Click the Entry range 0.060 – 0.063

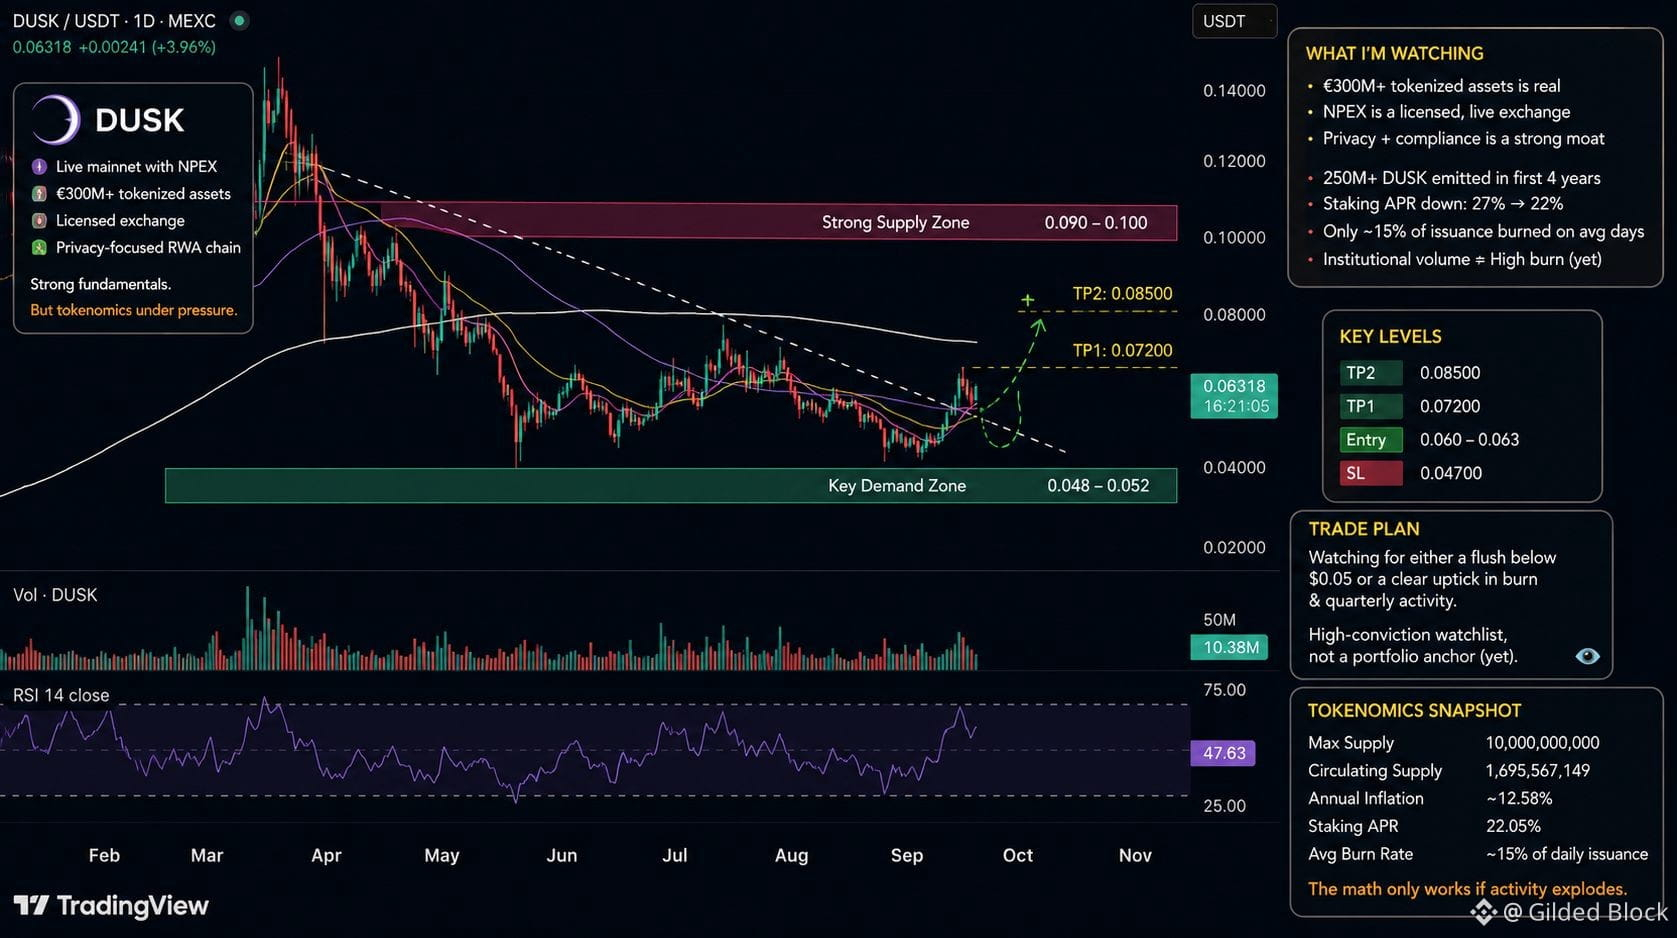[x=1469, y=440]
